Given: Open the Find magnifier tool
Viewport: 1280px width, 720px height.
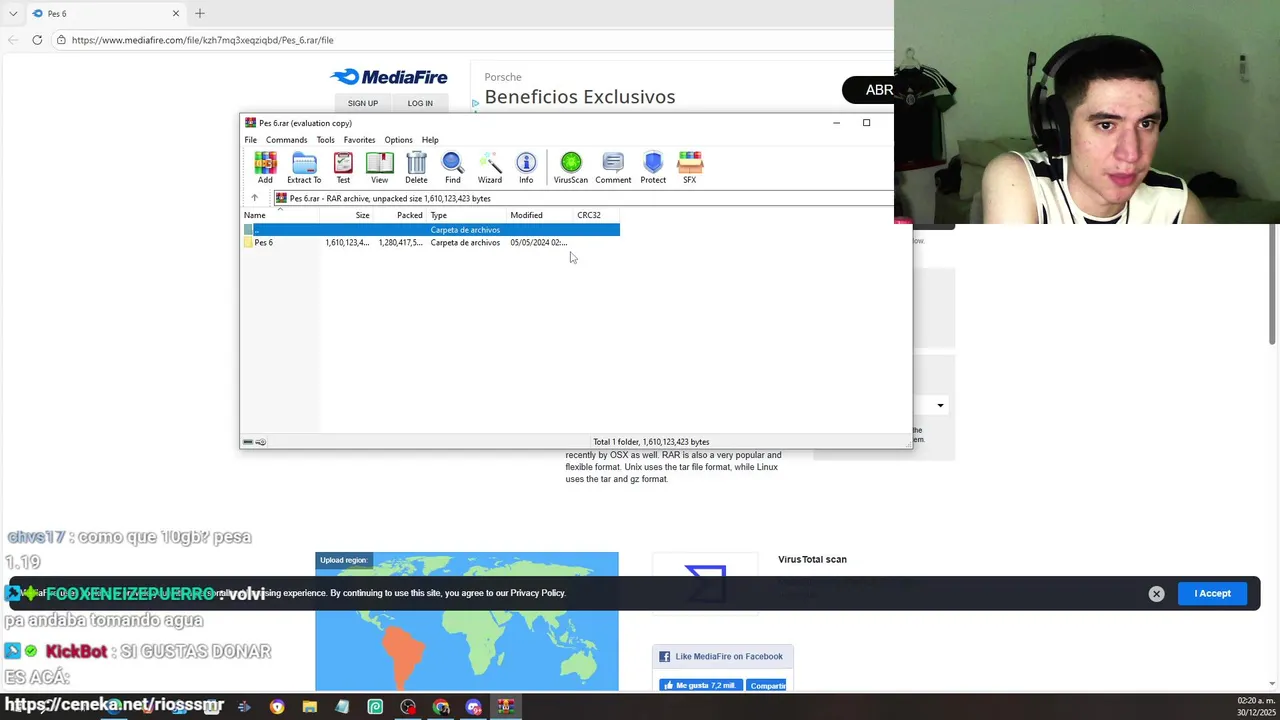Looking at the screenshot, I should (453, 167).
